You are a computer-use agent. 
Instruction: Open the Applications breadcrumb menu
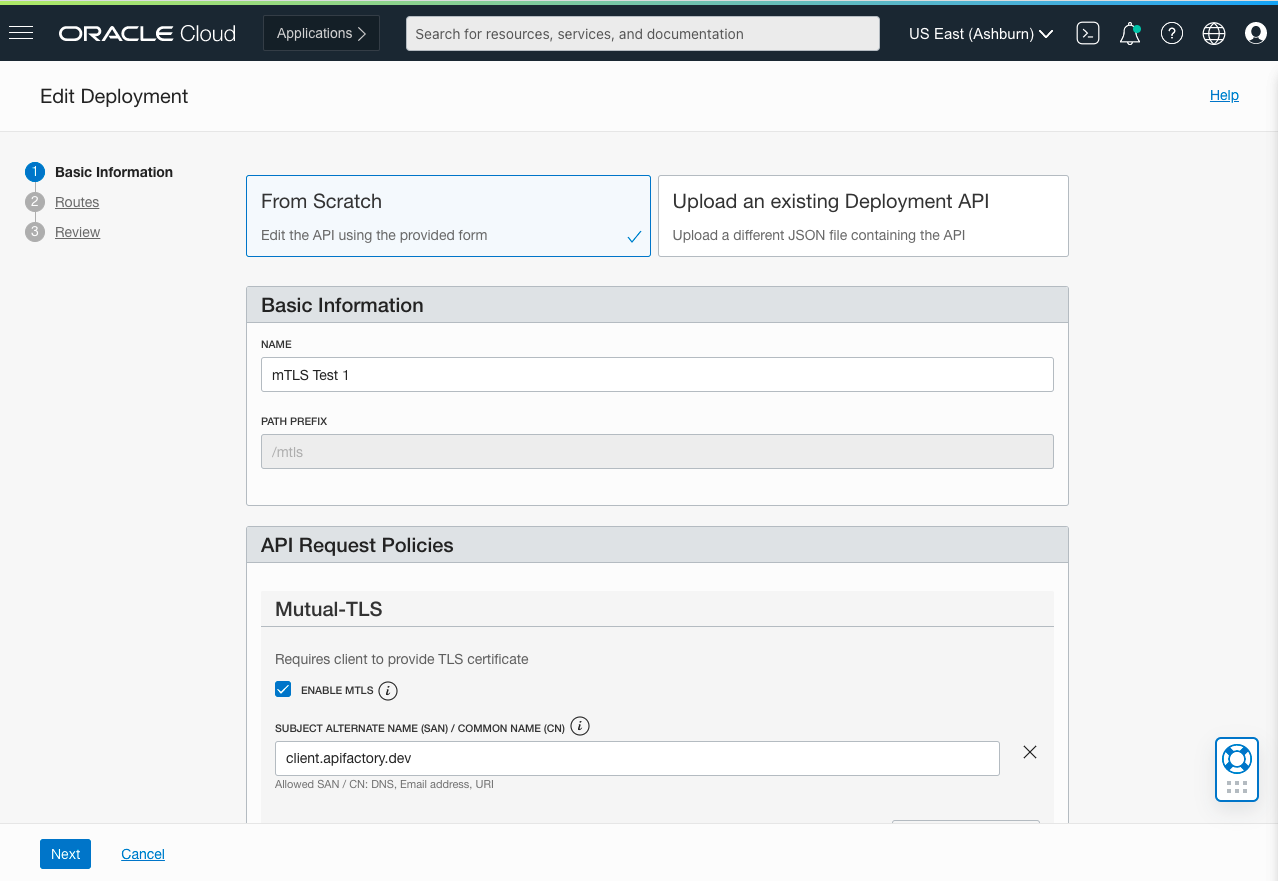coord(321,33)
